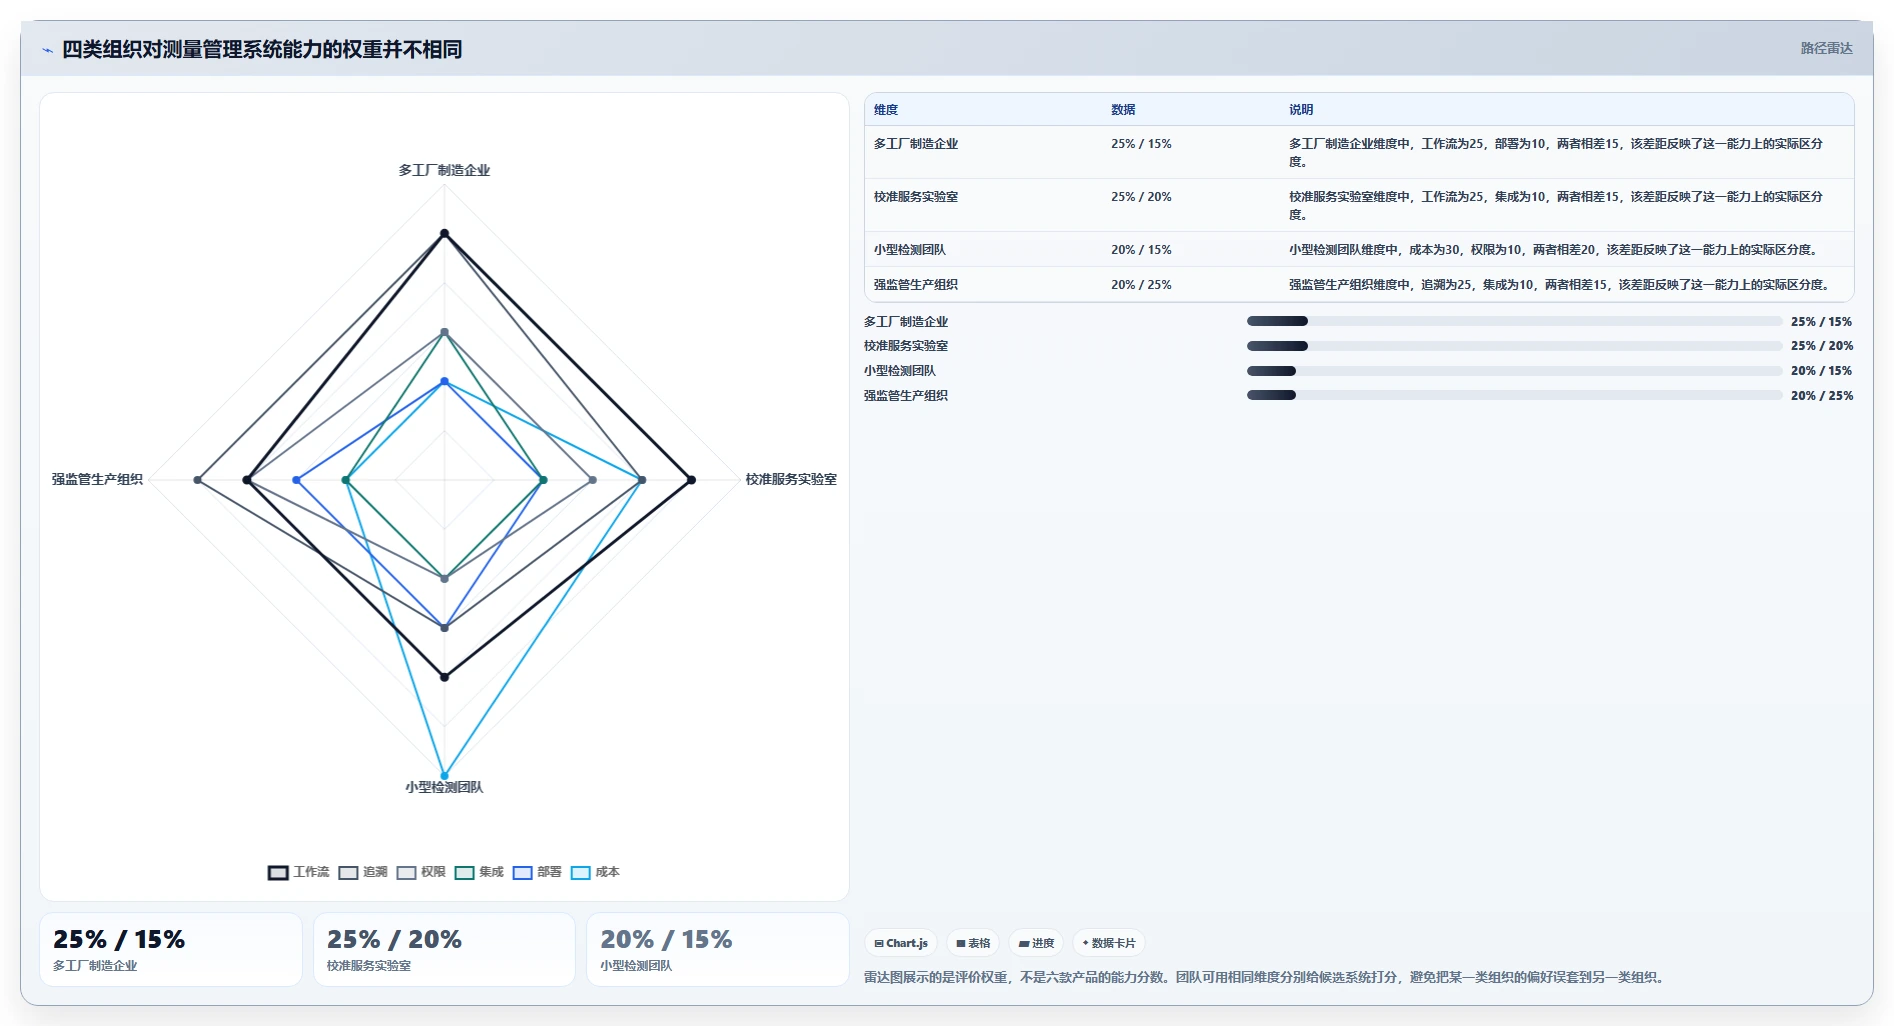Toggle the 追溯 legend series

click(x=363, y=872)
